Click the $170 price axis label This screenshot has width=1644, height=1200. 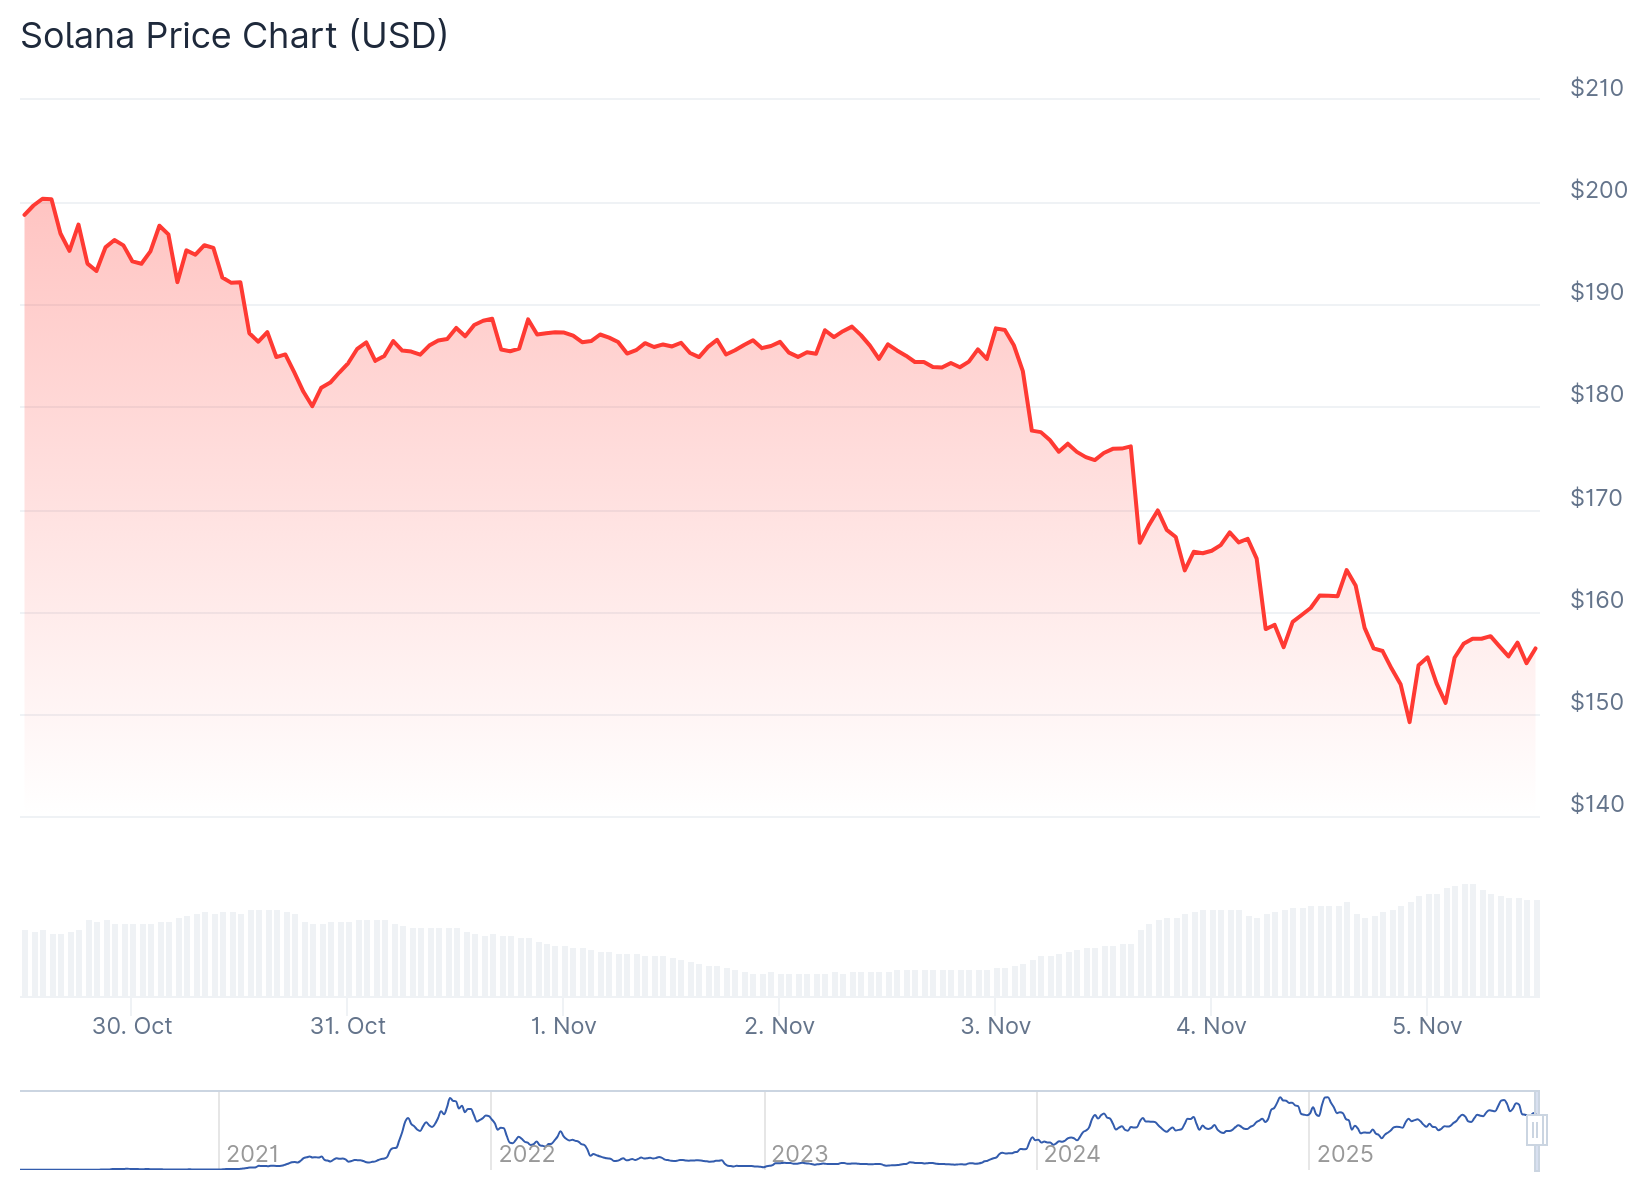click(x=1598, y=498)
